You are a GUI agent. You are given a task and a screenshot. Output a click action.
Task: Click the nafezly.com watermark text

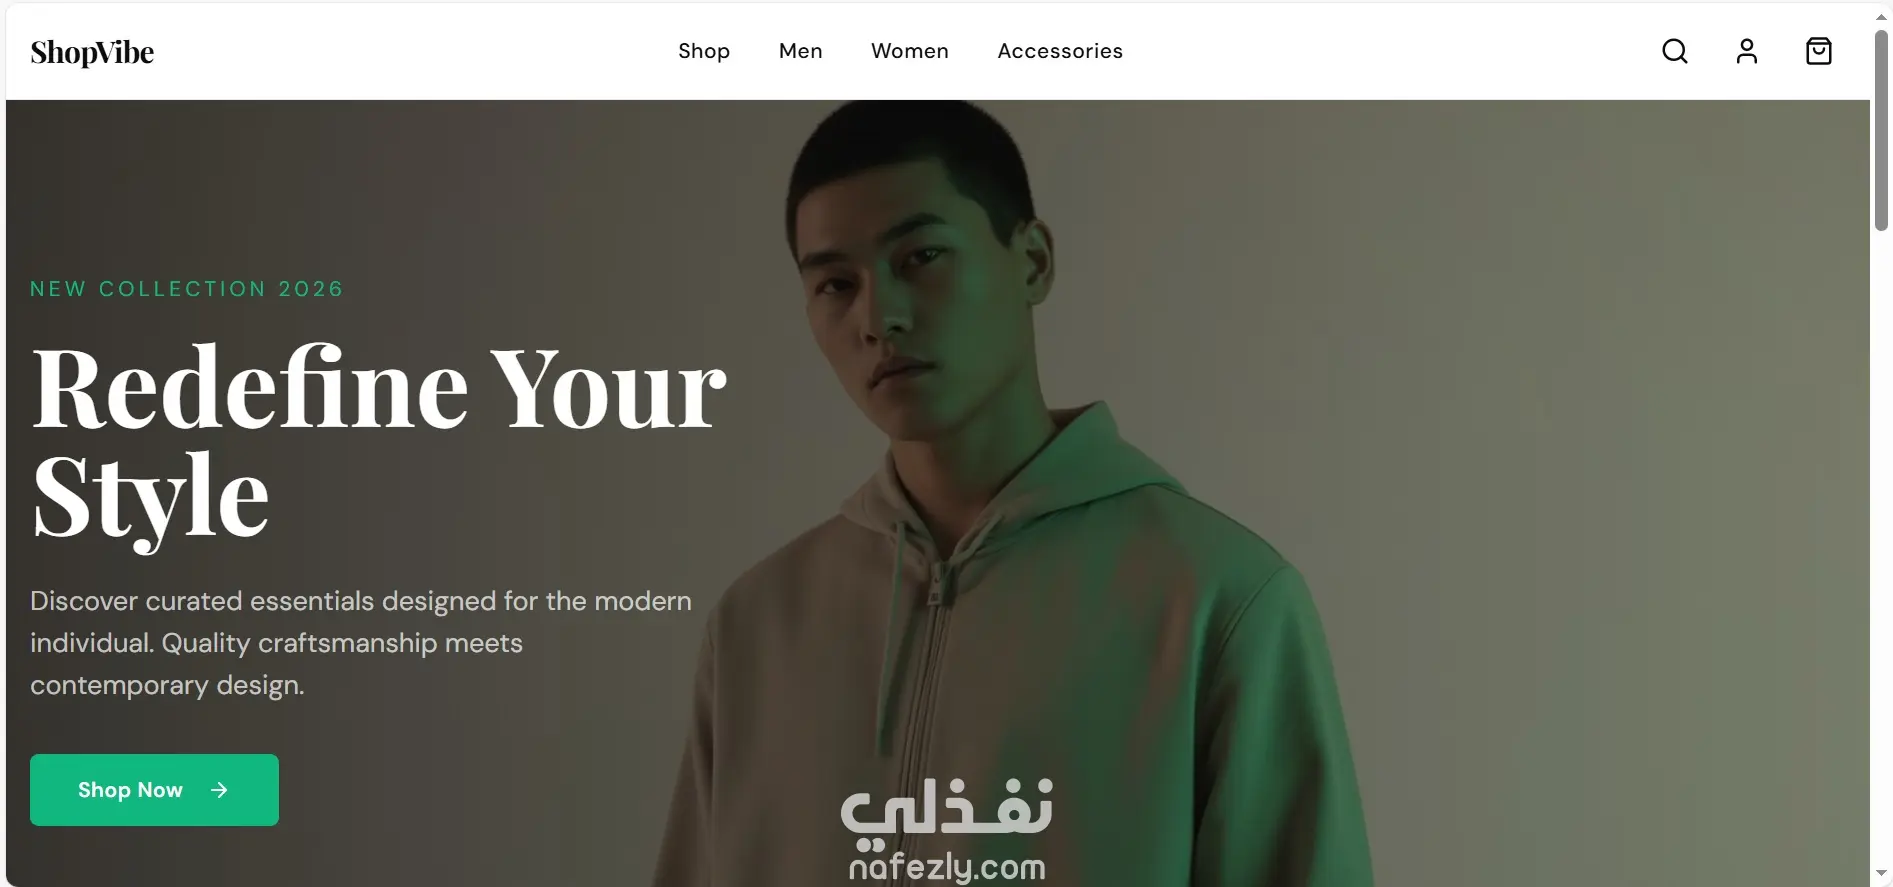point(947,866)
